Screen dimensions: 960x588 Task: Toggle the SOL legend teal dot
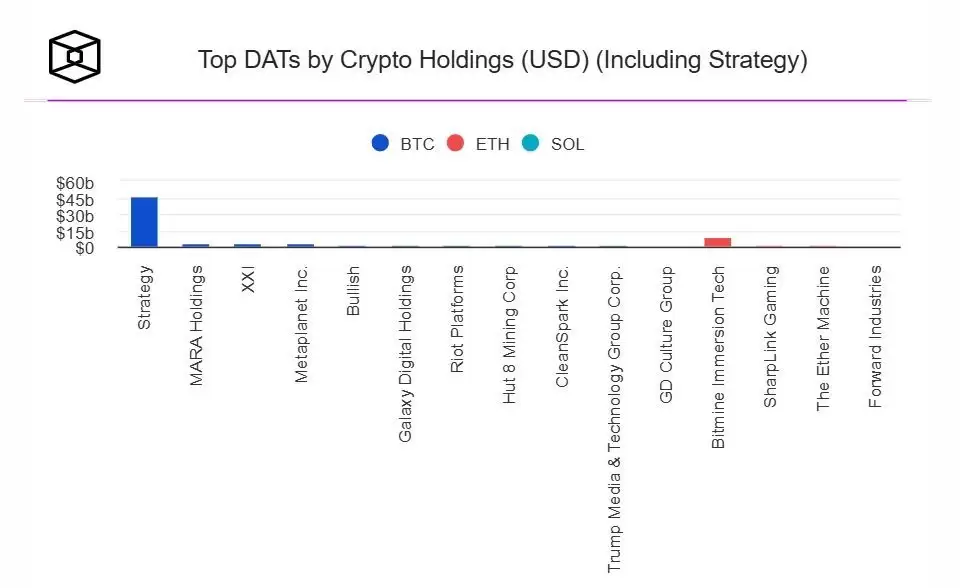coord(530,143)
